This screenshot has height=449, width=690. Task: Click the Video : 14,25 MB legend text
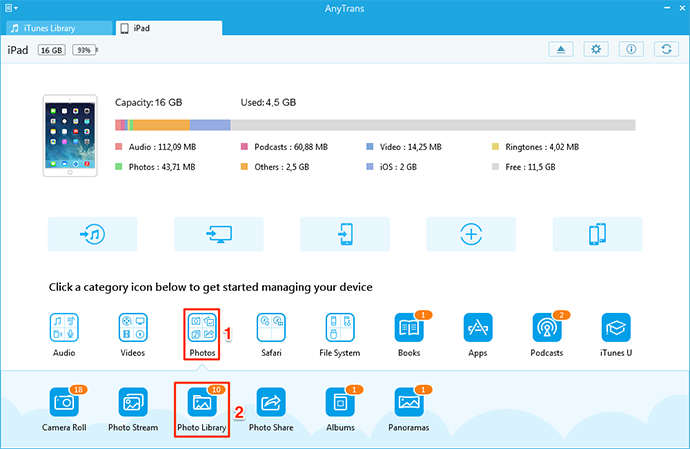[x=411, y=147]
